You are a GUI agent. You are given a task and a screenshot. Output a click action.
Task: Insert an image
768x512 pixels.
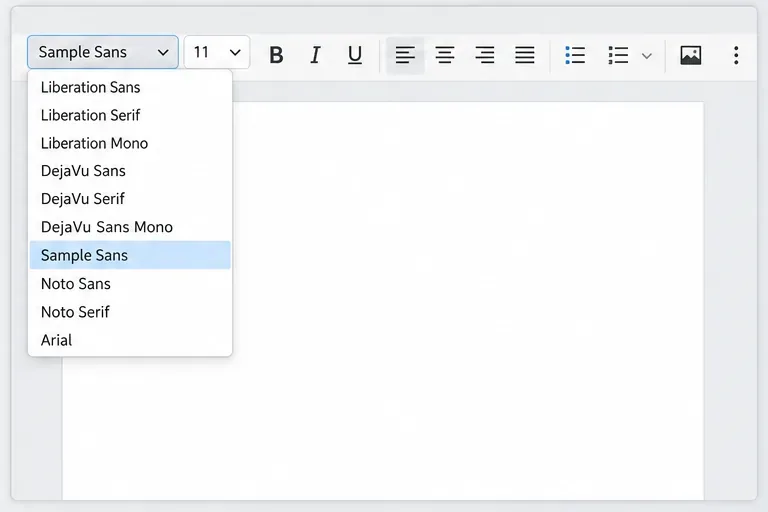pyautogui.click(x=691, y=54)
